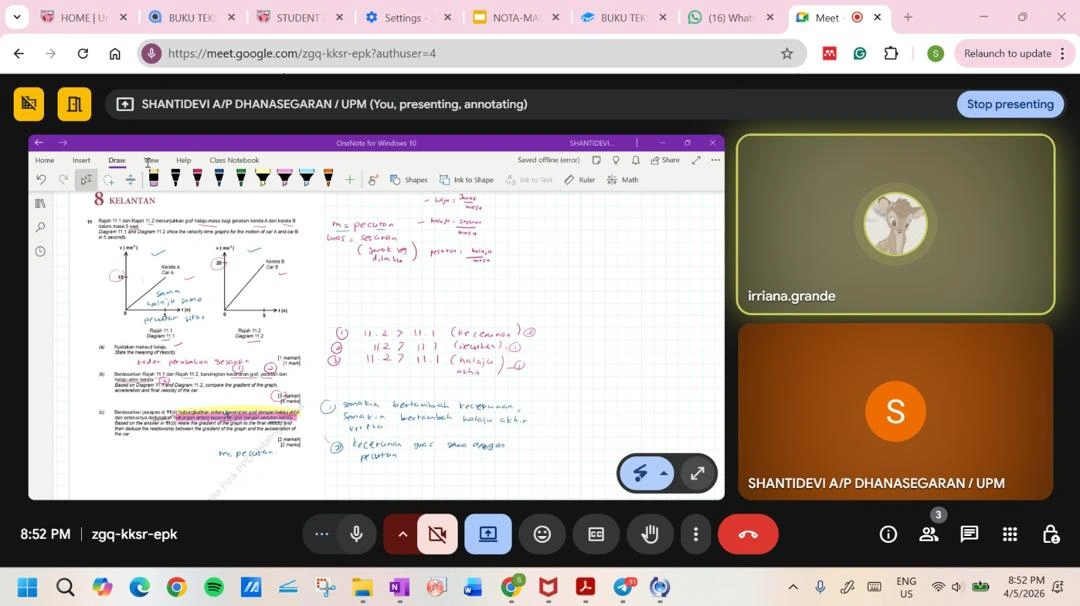
Task: Toggle microphone in Meet controls
Action: click(x=357, y=534)
